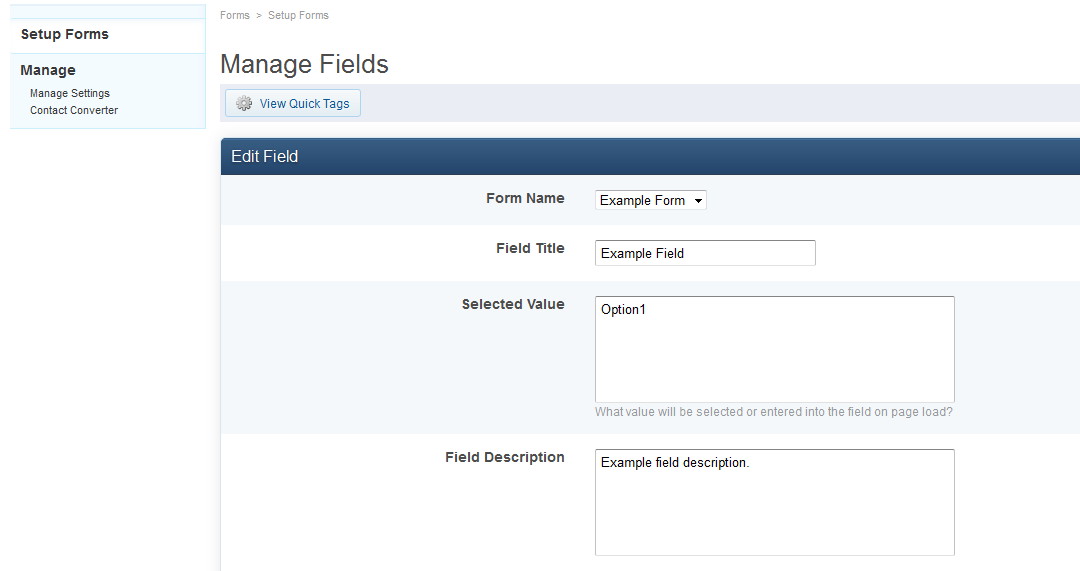The width and height of the screenshot is (1080, 571).
Task: Click inside the Field Description text area
Action: [x=774, y=502]
